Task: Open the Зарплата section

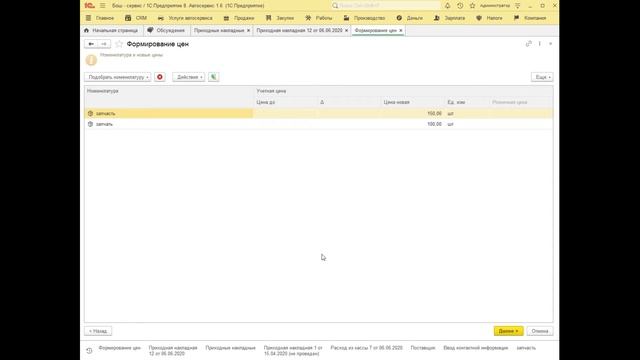Action: click(449, 18)
